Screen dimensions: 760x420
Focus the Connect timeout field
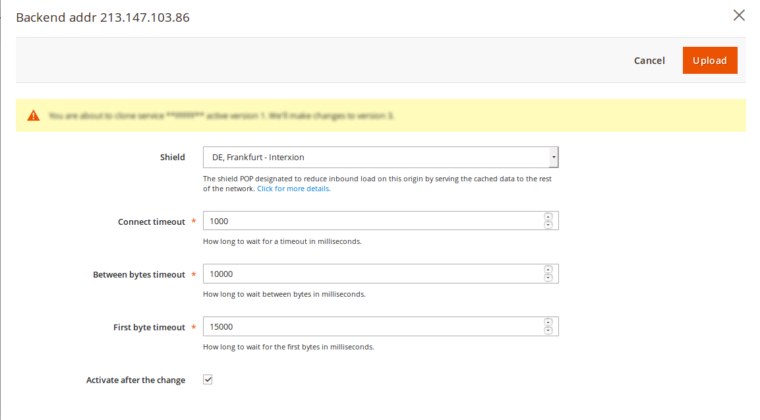click(x=372, y=221)
